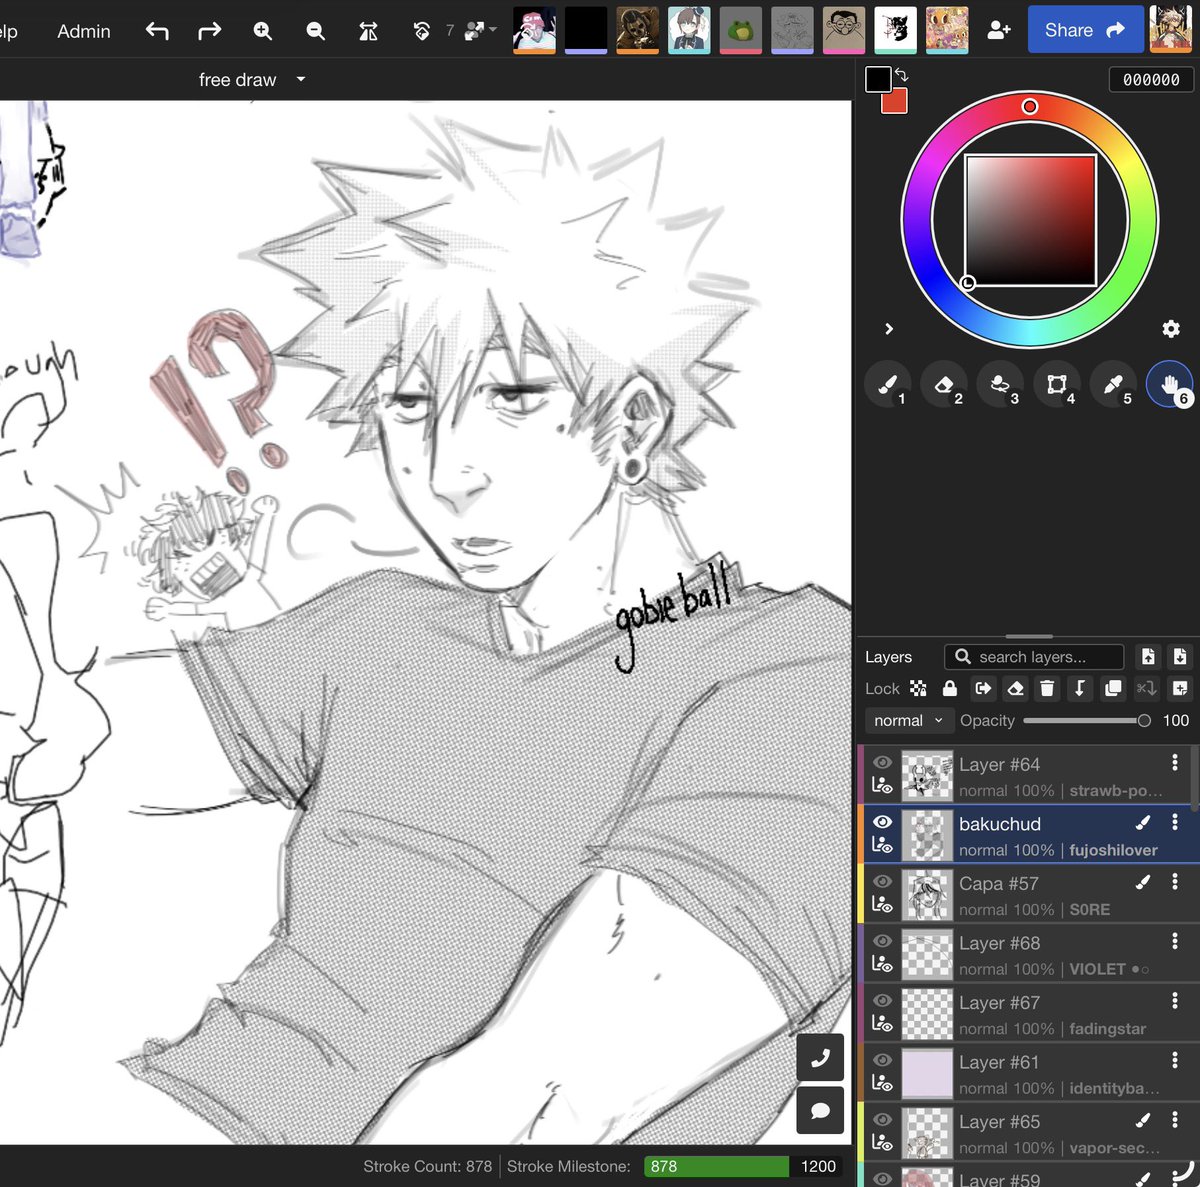1200x1187 pixels.
Task: Click the frog user avatar in header
Action: 740,30
